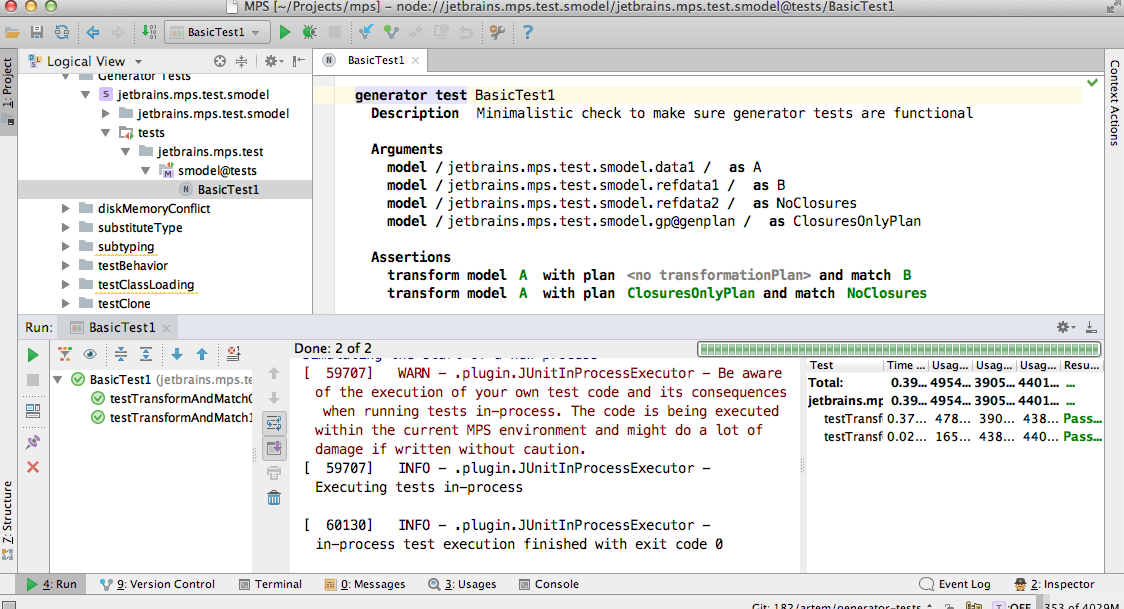Click the Save All floppy icon
Image resolution: width=1124 pixels, height=609 pixels.
(x=37, y=32)
